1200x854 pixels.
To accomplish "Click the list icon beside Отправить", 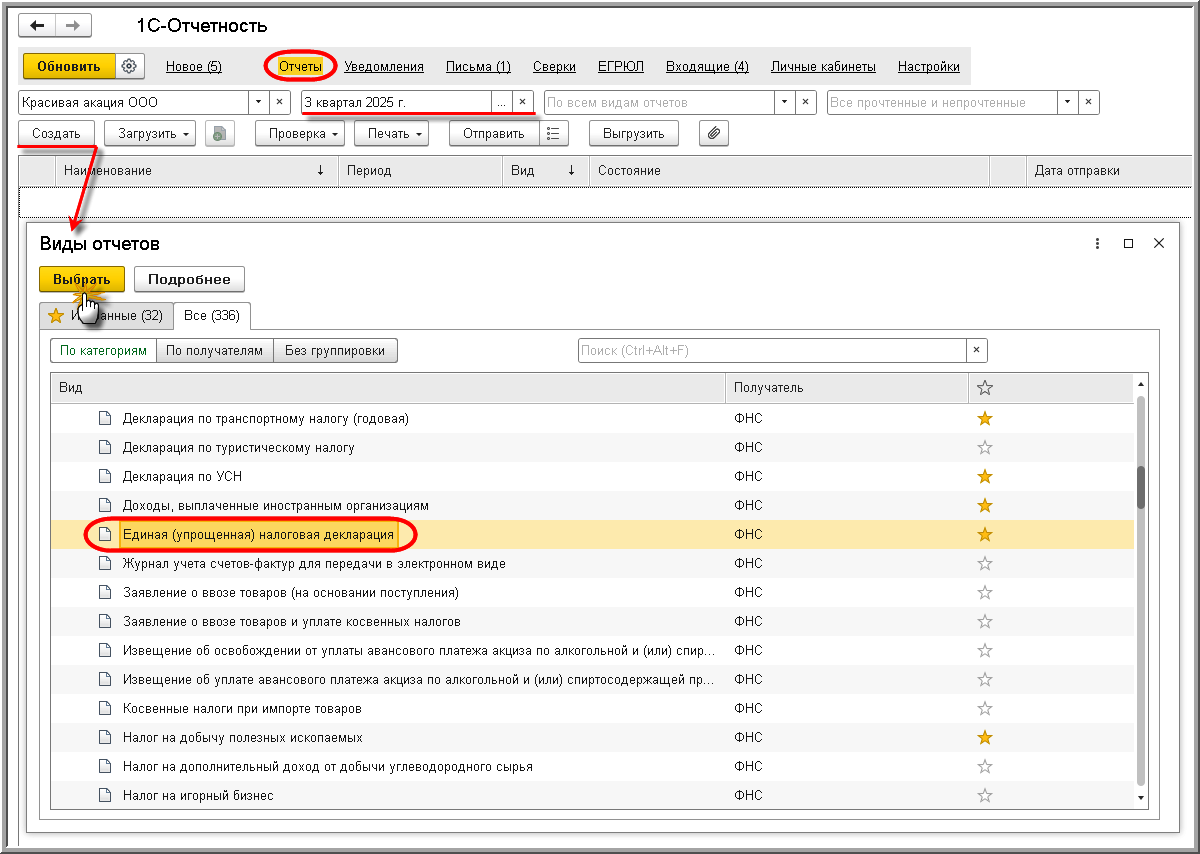I will pyautogui.click(x=554, y=133).
